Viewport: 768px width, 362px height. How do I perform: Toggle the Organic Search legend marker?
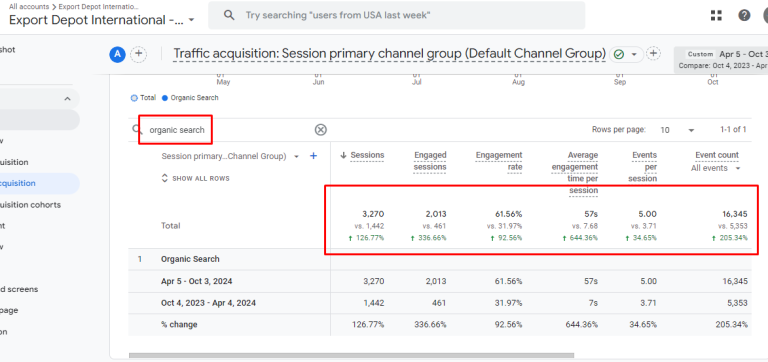165,97
